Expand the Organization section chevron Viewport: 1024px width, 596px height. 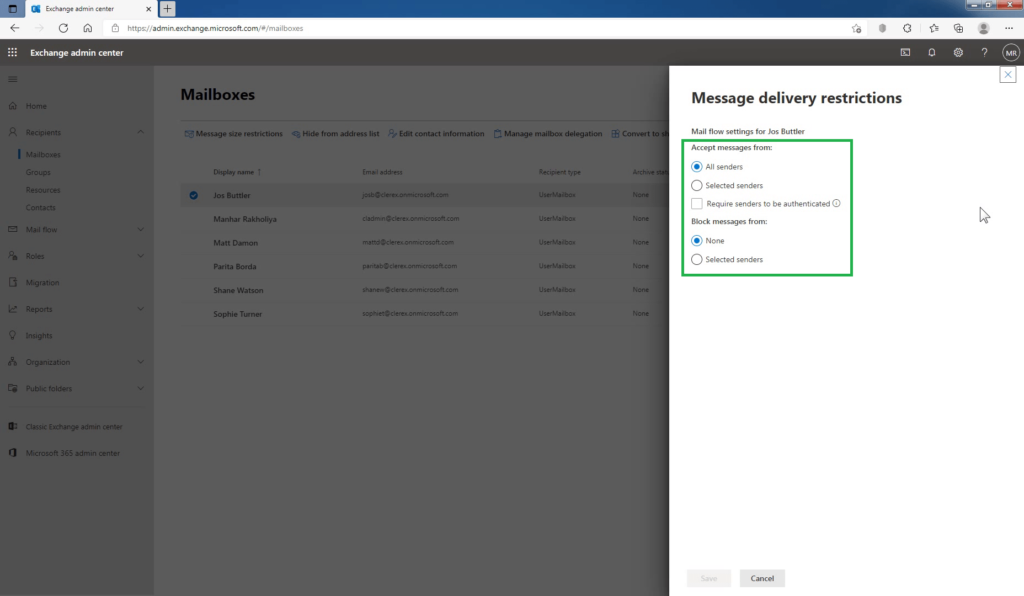click(x=140, y=362)
